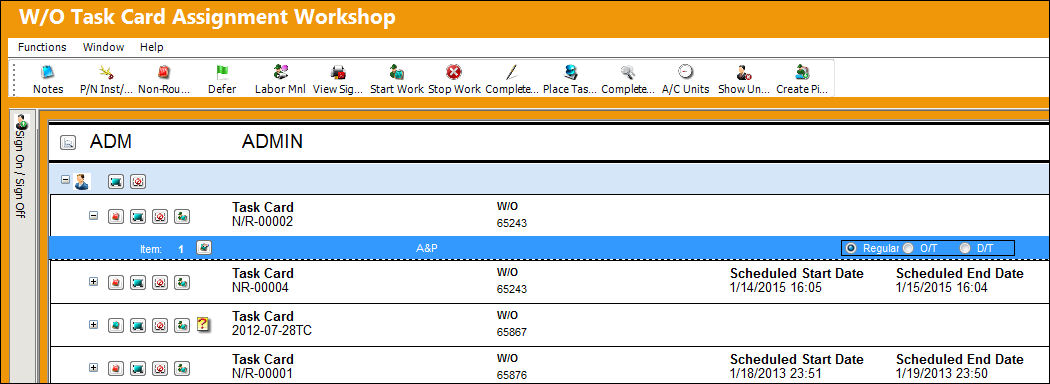Click the employee person icon

pos(82,181)
